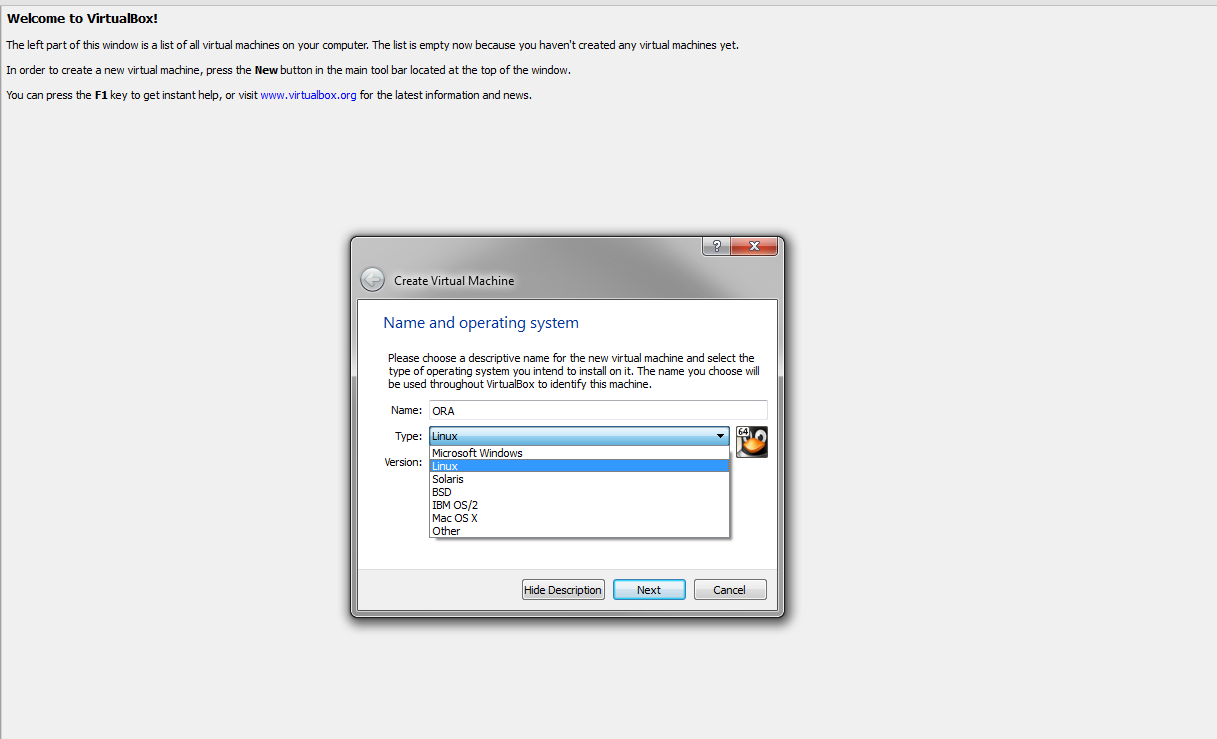Pick BSD from the Type list
Image resolution: width=1217 pixels, height=739 pixels.
pos(580,492)
